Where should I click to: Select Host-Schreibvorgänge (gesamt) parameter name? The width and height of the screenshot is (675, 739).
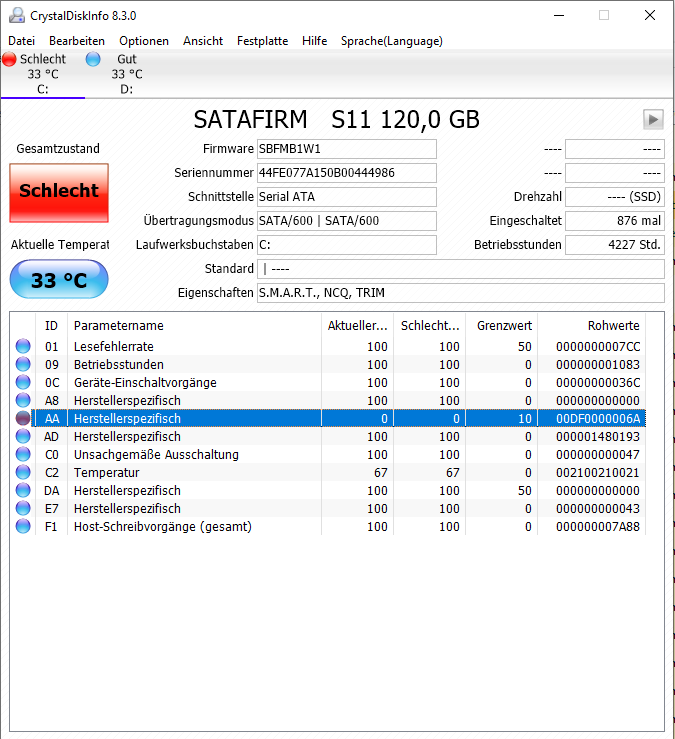(x=163, y=526)
